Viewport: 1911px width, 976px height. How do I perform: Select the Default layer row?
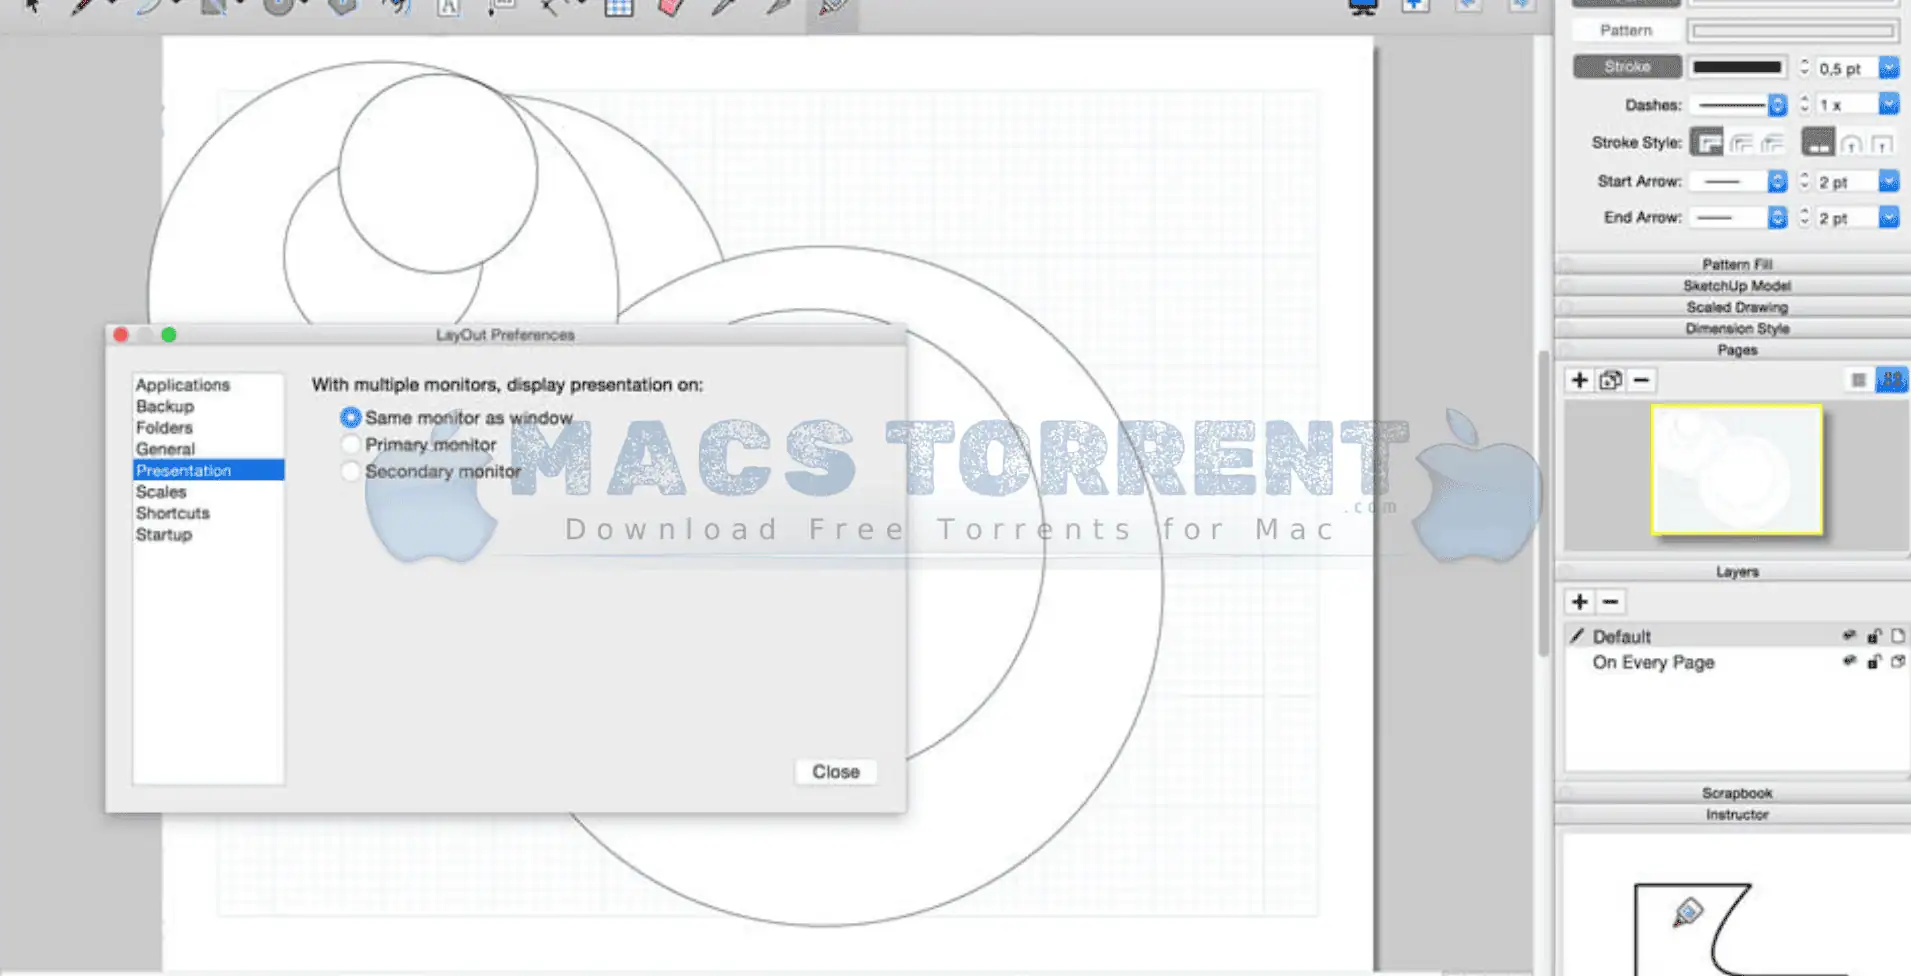click(x=1736, y=636)
